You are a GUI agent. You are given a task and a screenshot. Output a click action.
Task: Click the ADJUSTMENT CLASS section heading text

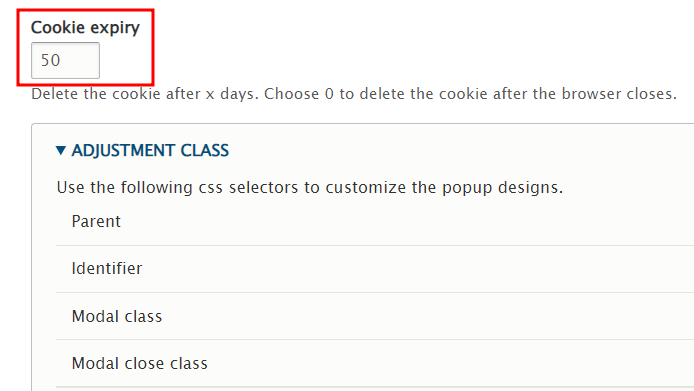(x=150, y=151)
